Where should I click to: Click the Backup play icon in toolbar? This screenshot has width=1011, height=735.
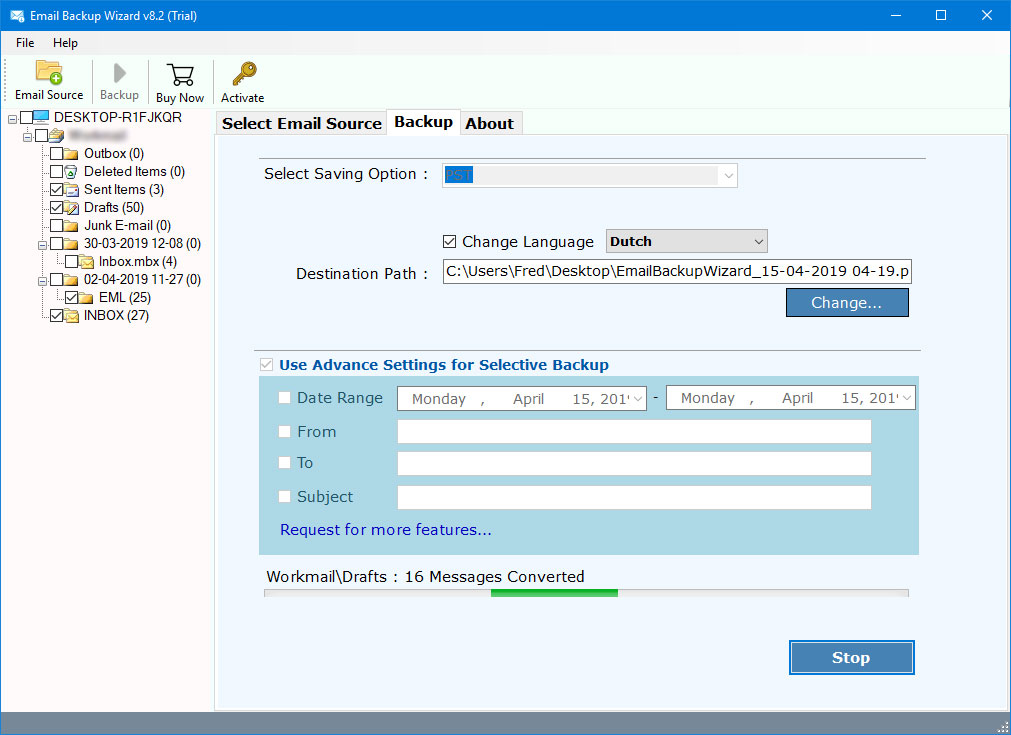[119, 73]
